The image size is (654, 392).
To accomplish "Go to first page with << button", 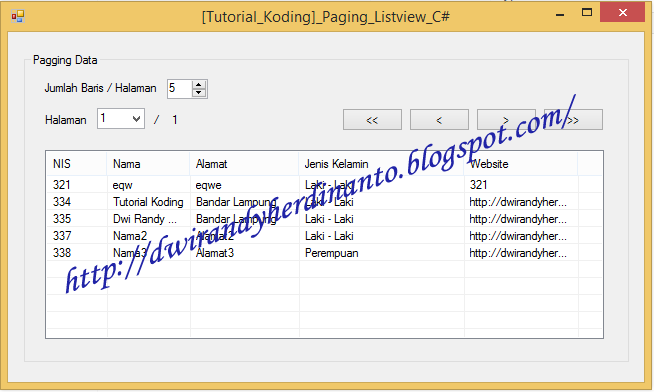I will (x=372, y=120).
